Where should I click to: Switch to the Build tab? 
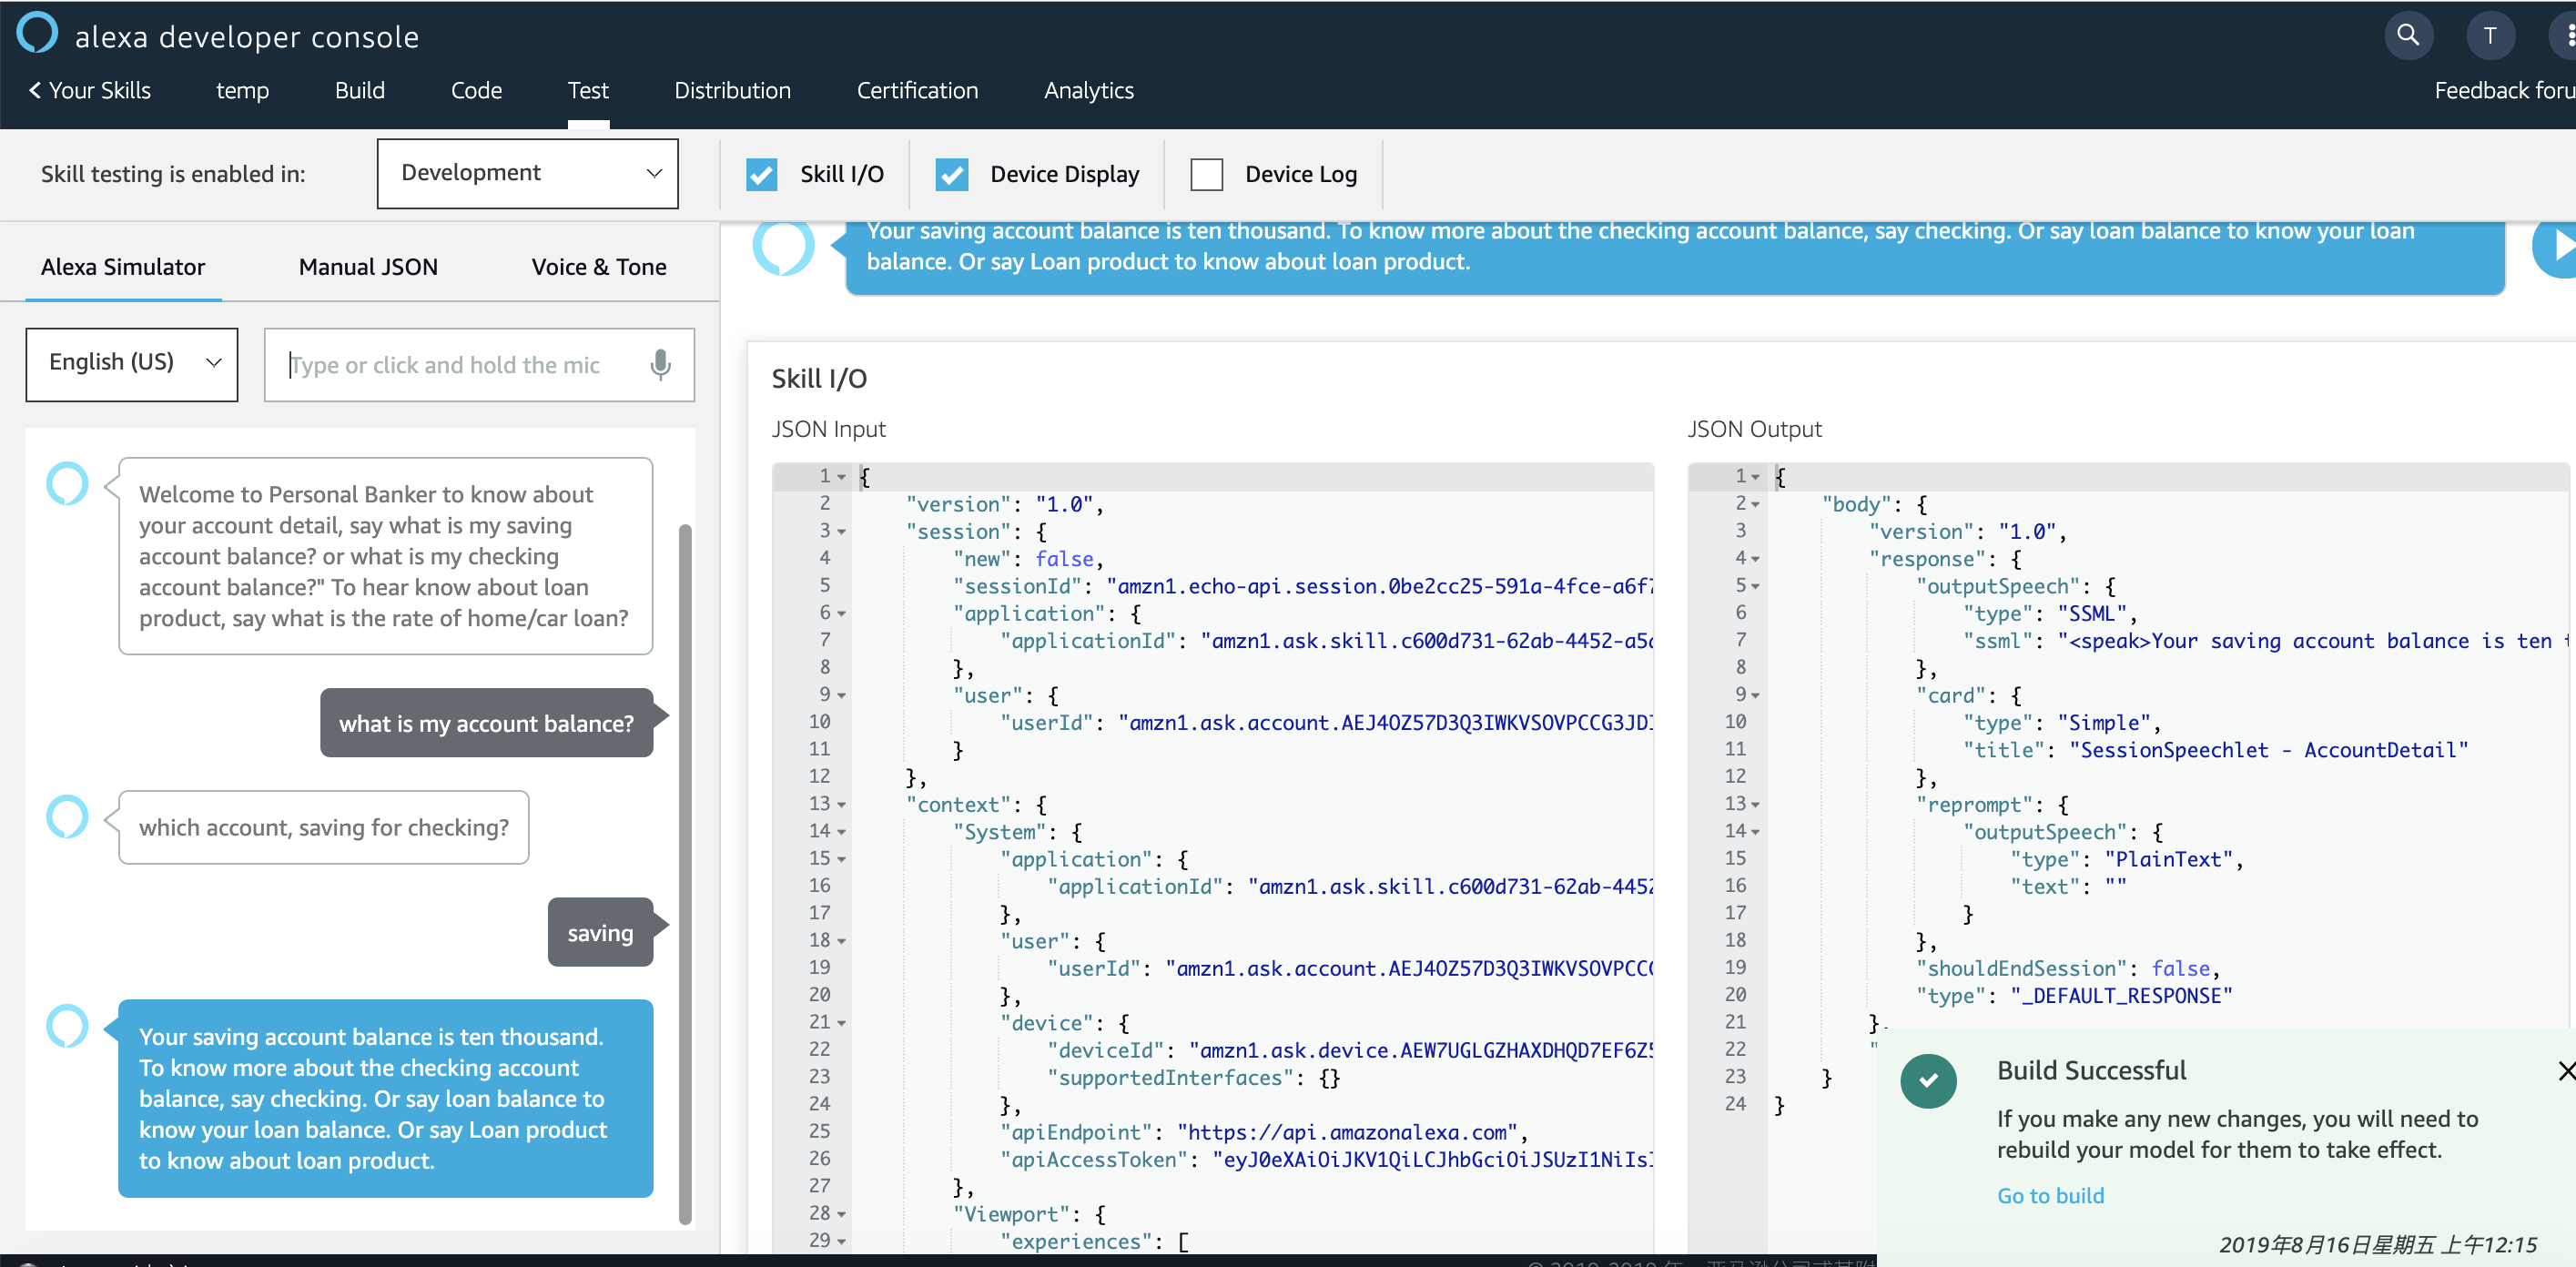360,91
